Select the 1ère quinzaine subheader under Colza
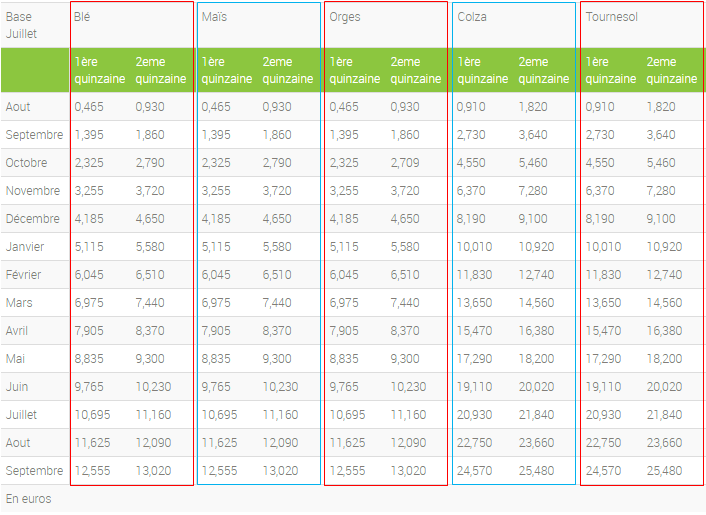This screenshot has height=515, width=706. tap(482, 70)
